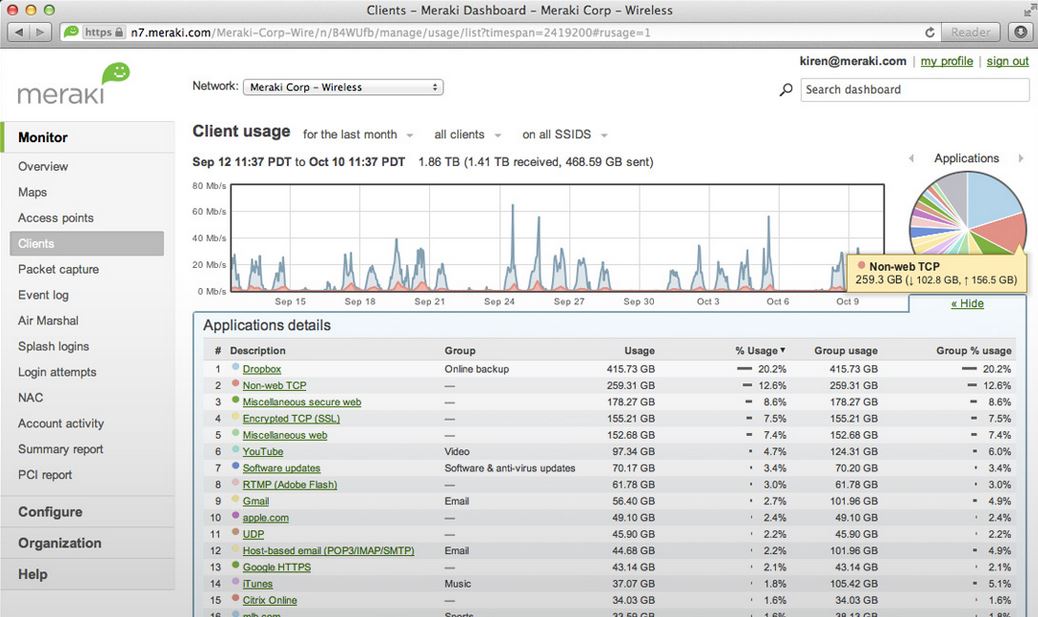The width and height of the screenshot is (1038, 617).
Task: Click the 'my profile' link
Action: tap(947, 61)
